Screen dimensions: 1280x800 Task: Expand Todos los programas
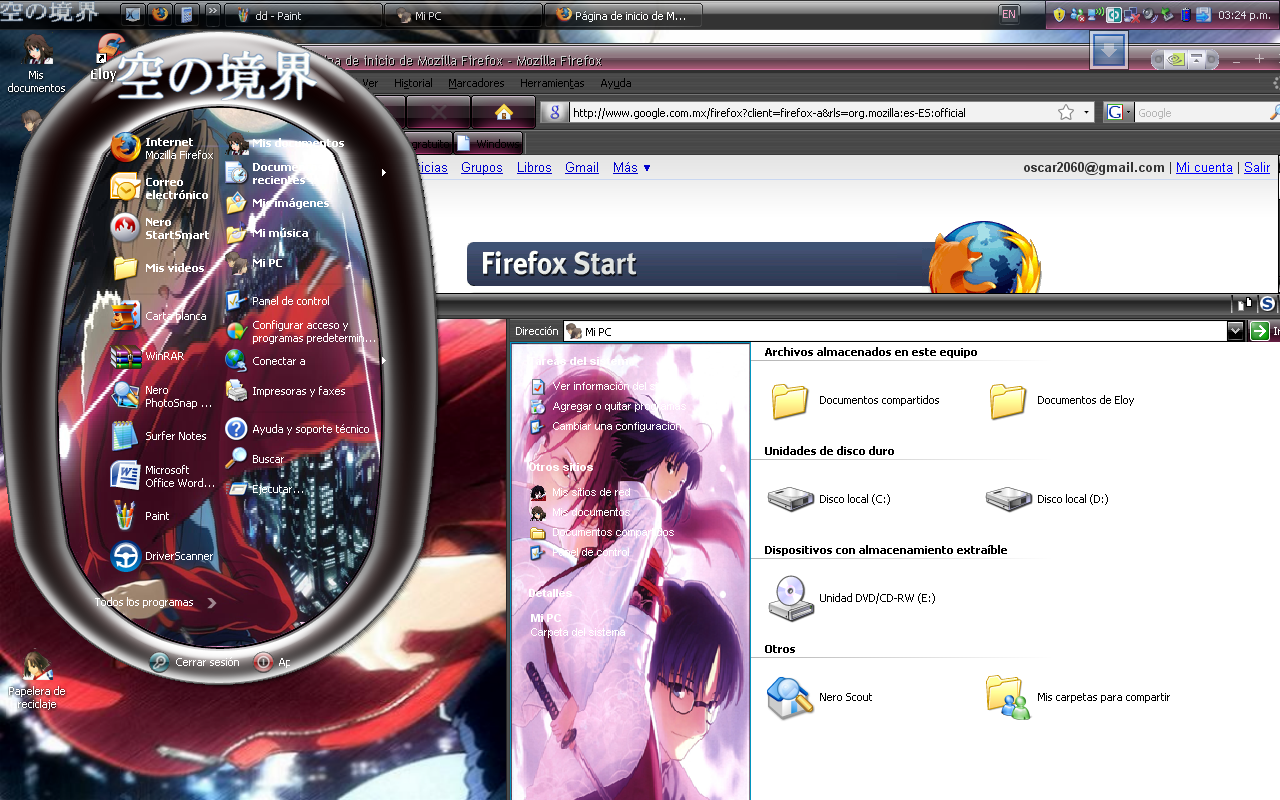[157, 602]
